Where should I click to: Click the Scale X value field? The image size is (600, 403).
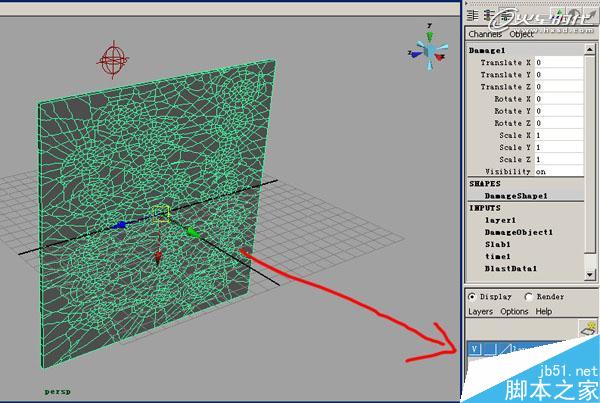tap(559, 135)
